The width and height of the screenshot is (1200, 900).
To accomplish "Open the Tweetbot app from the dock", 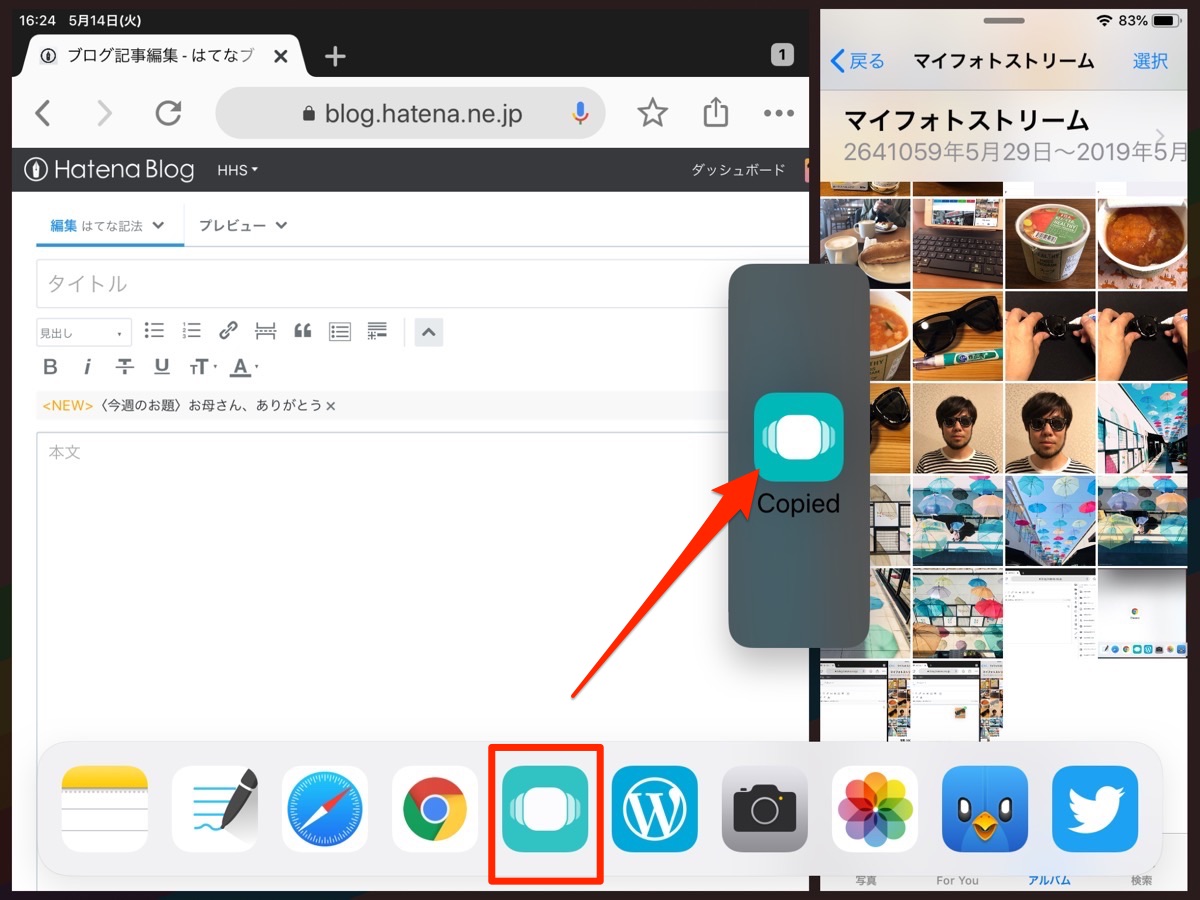I will pyautogui.click(x=984, y=810).
